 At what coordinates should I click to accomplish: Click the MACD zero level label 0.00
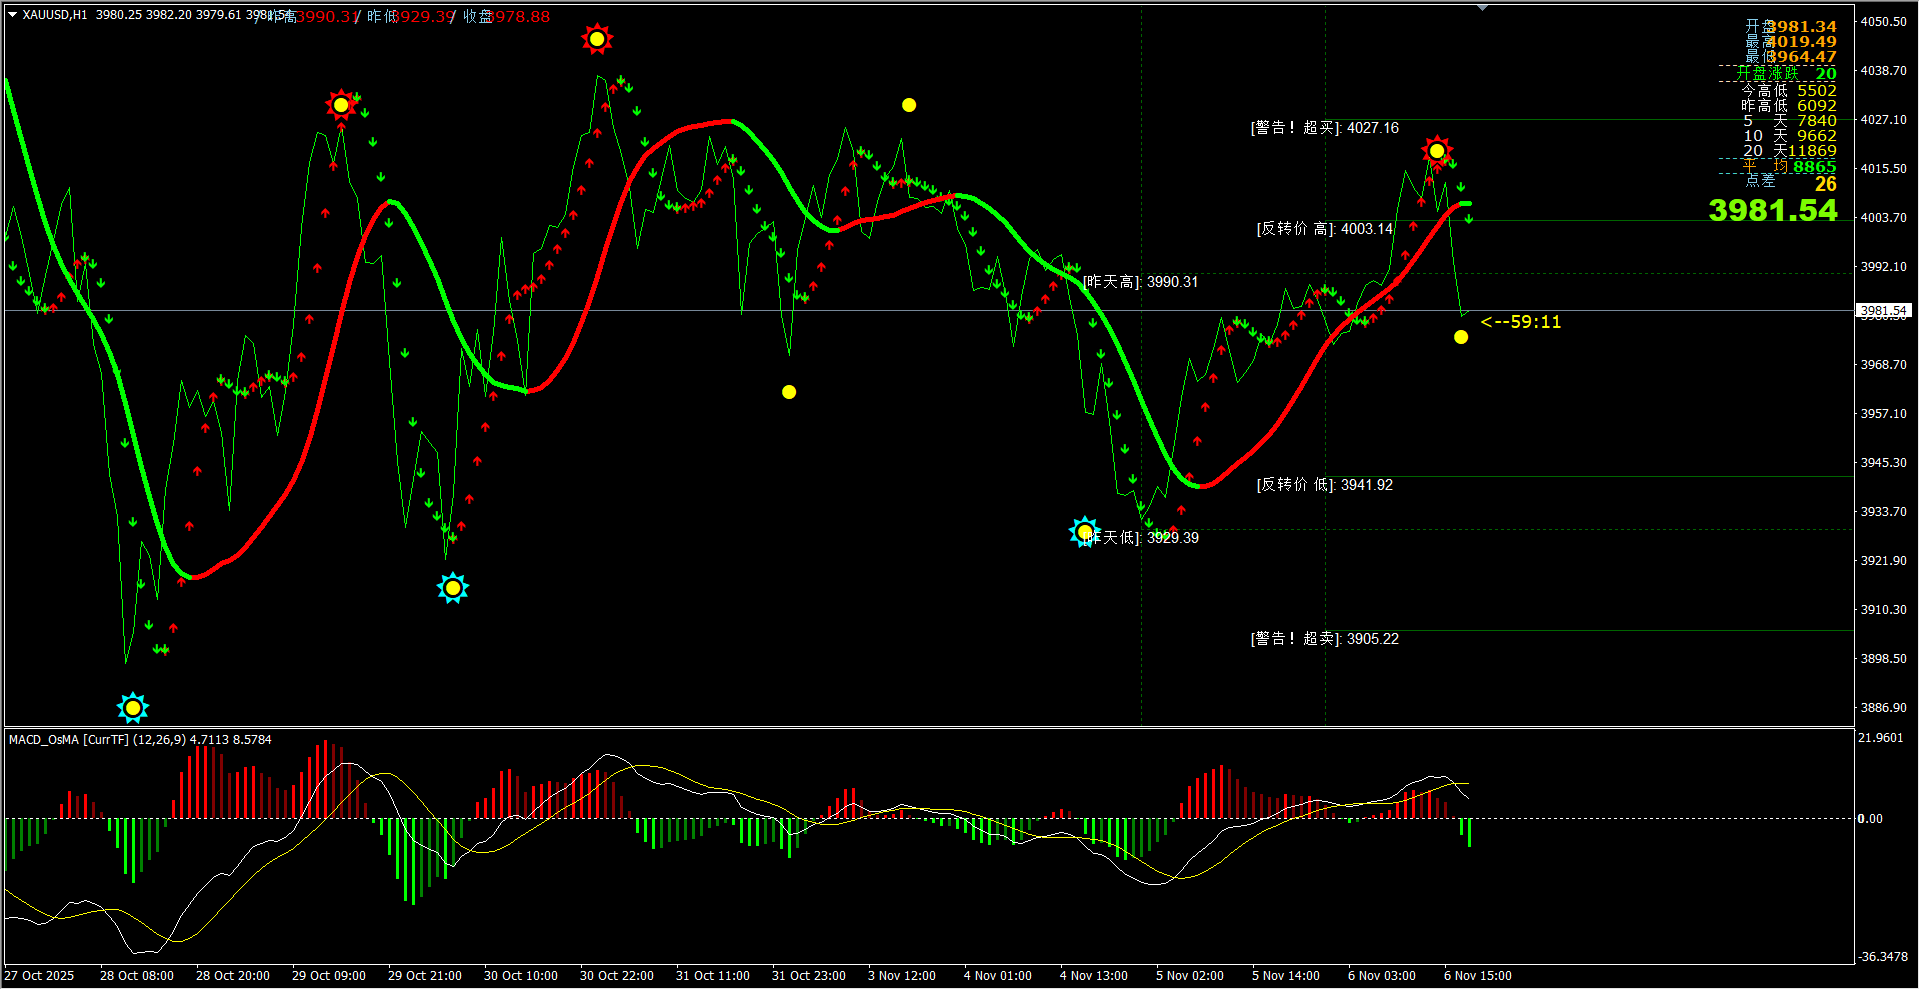(1870, 819)
